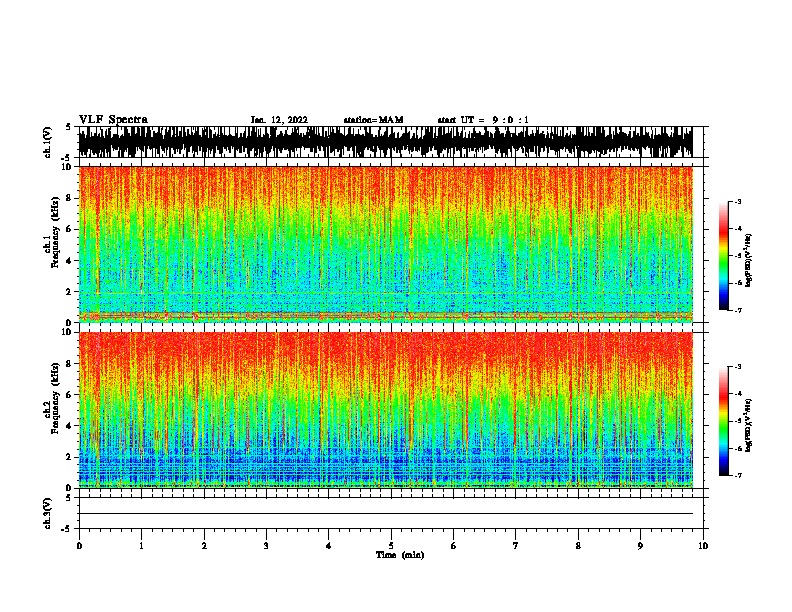
Task: Click the "ch.3(V)" axis label
Action: pyautogui.click(x=47, y=514)
